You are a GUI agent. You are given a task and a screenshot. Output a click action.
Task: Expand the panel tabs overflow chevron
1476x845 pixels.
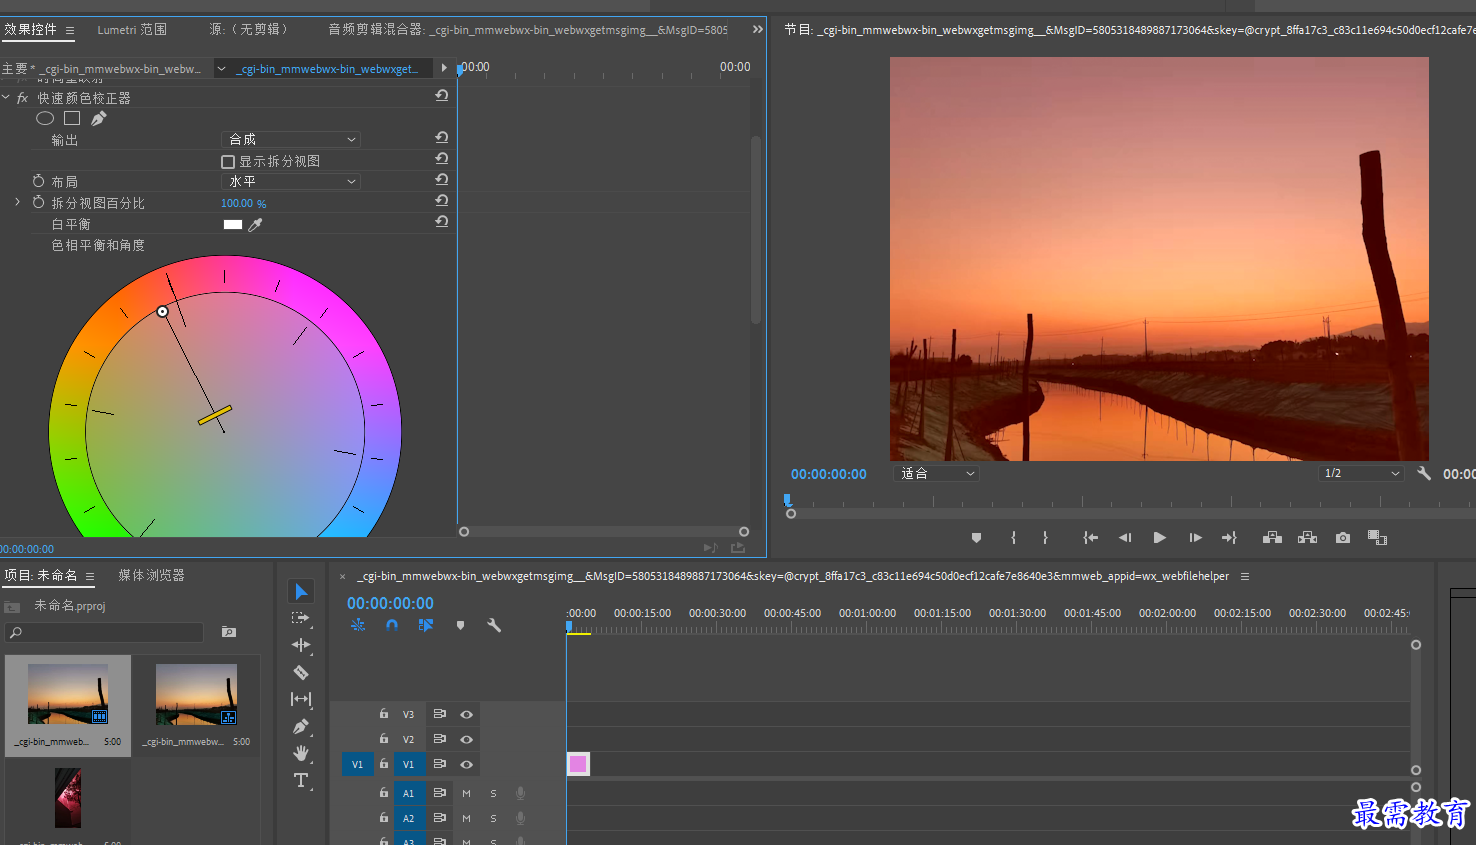click(x=757, y=30)
